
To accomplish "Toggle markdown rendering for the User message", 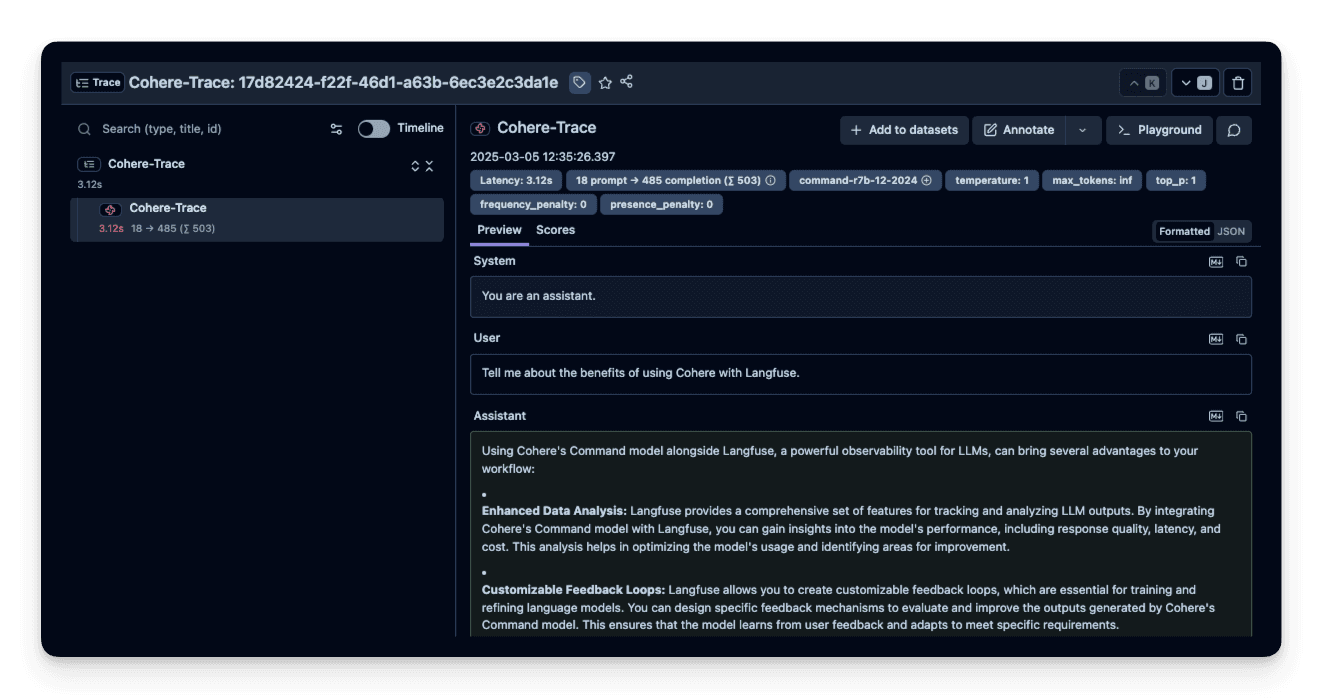I will tap(1216, 339).
